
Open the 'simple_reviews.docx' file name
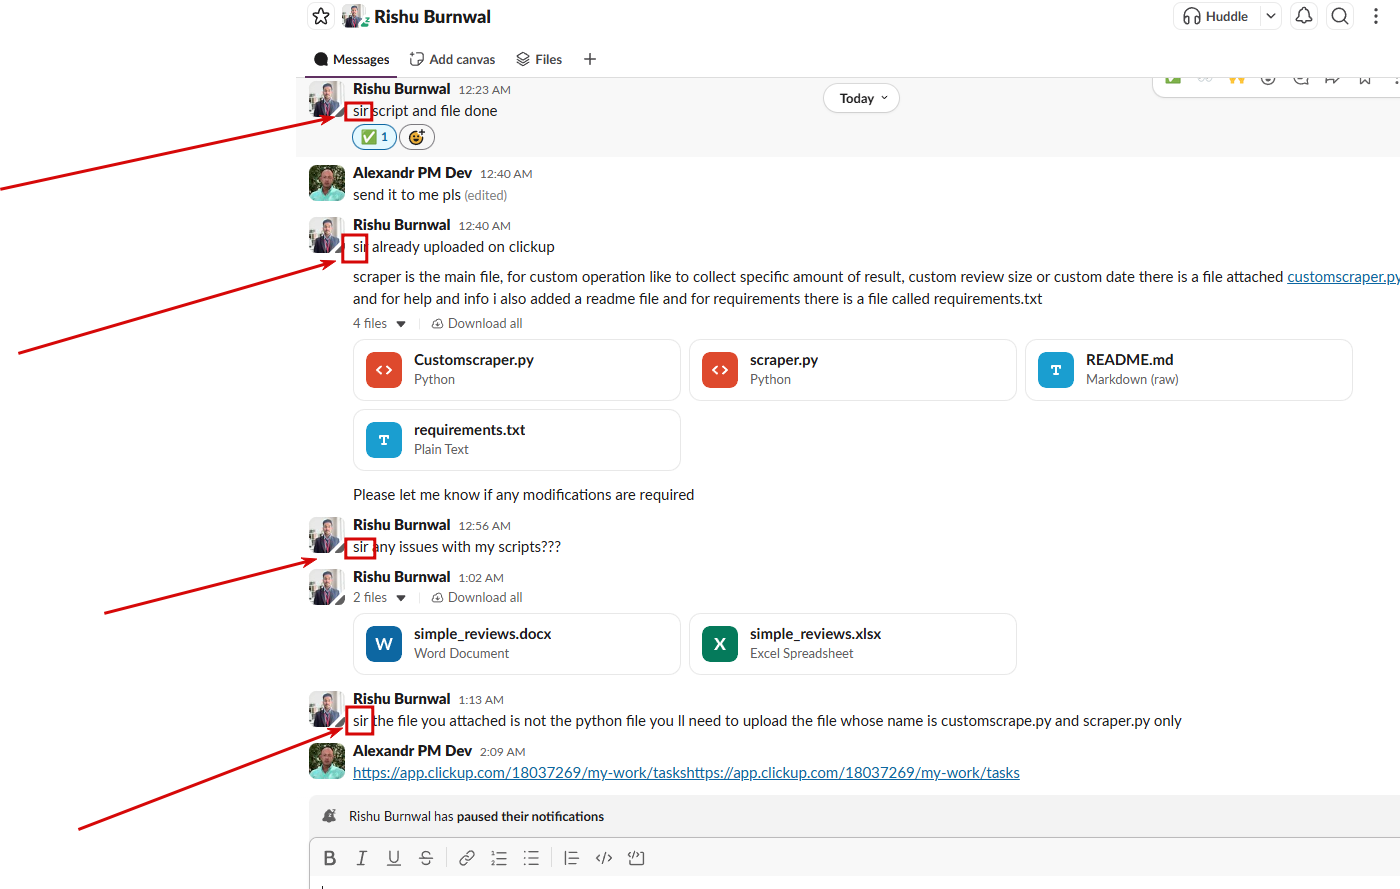483,634
